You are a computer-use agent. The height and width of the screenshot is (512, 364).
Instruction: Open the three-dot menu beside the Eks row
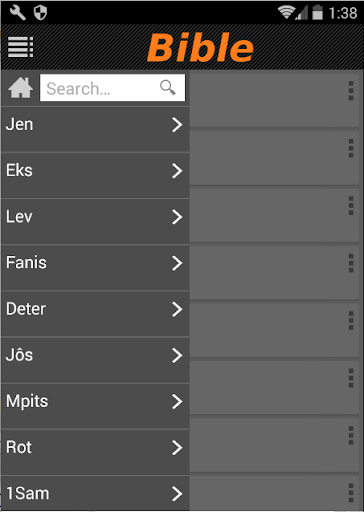click(x=351, y=148)
